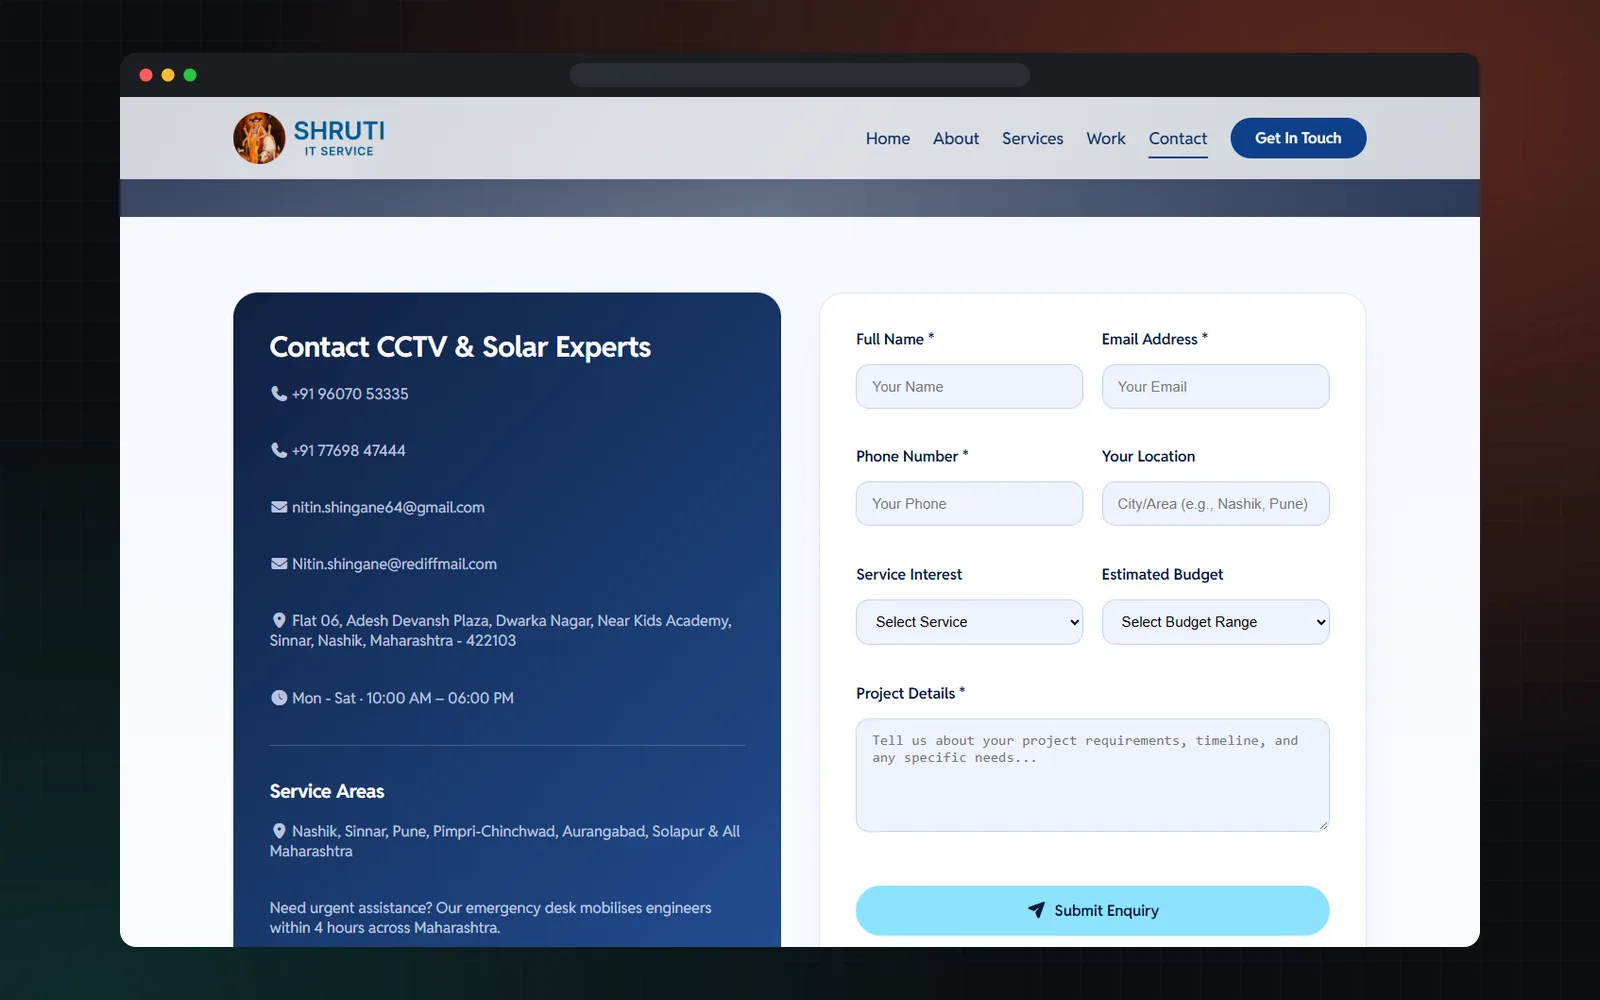1600x1000 pixels.
Task: Click the Need urgent assistance paragraph
Action: [490, 918]
